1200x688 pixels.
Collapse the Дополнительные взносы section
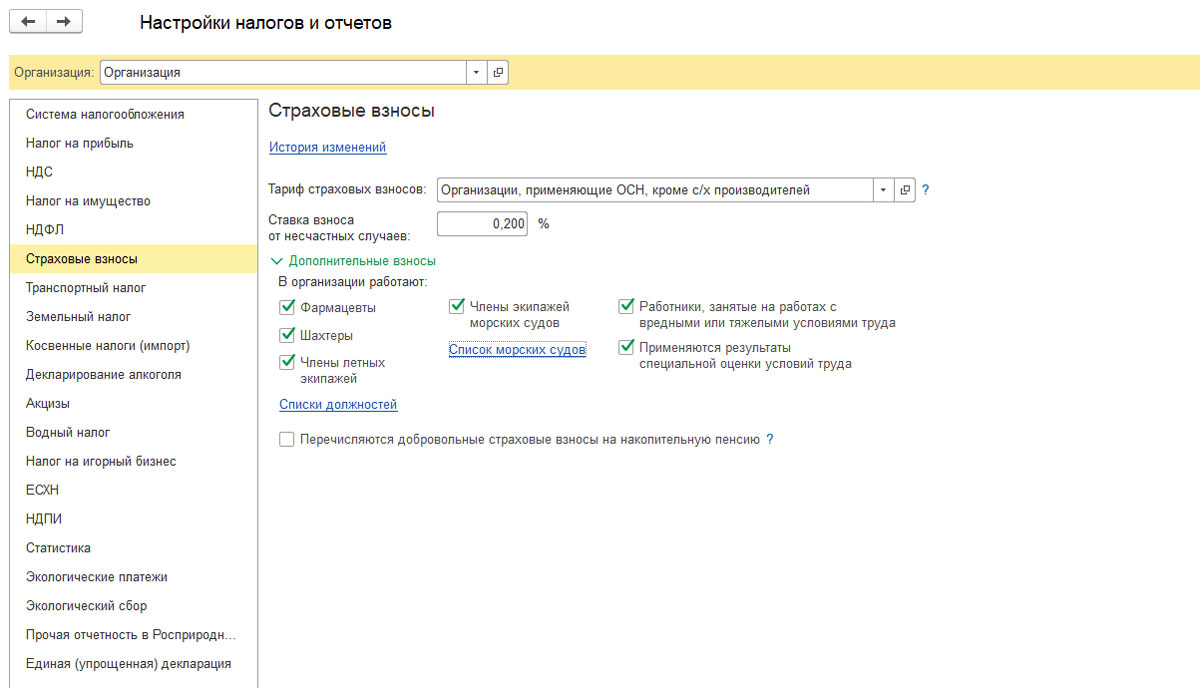point(279,261)
